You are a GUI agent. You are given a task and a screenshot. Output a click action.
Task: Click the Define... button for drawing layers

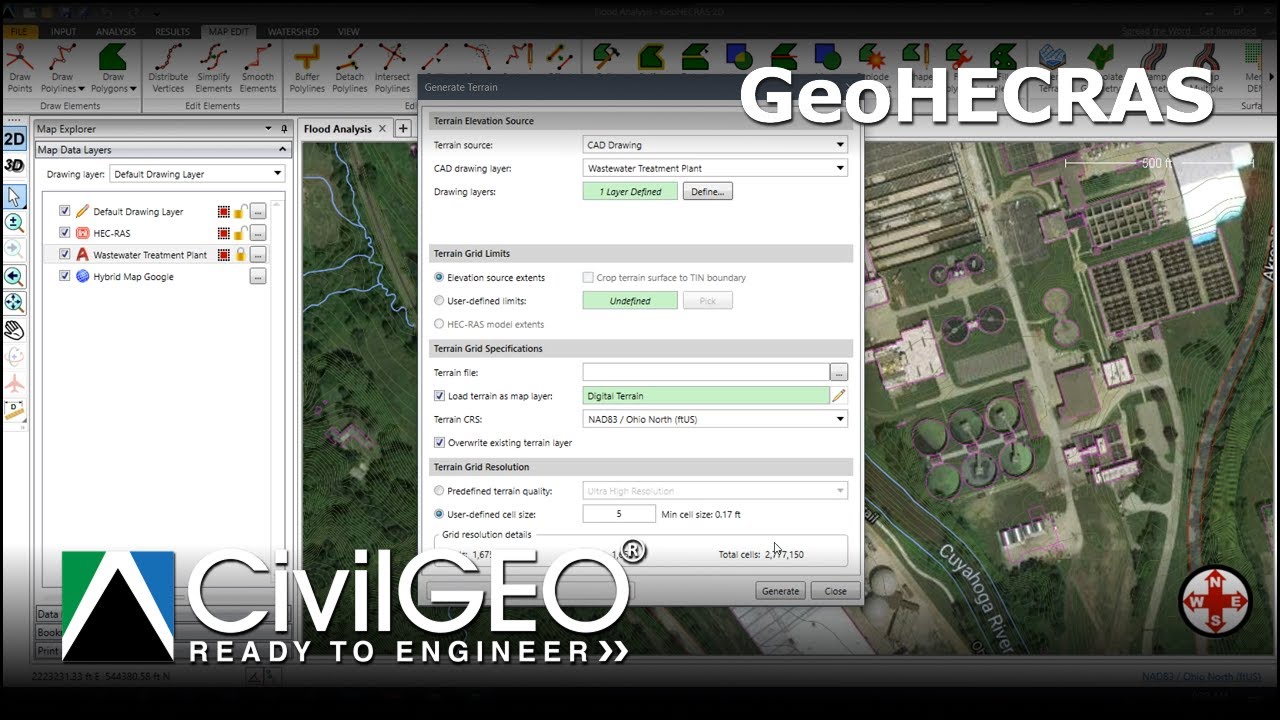(x=708, y=192)
